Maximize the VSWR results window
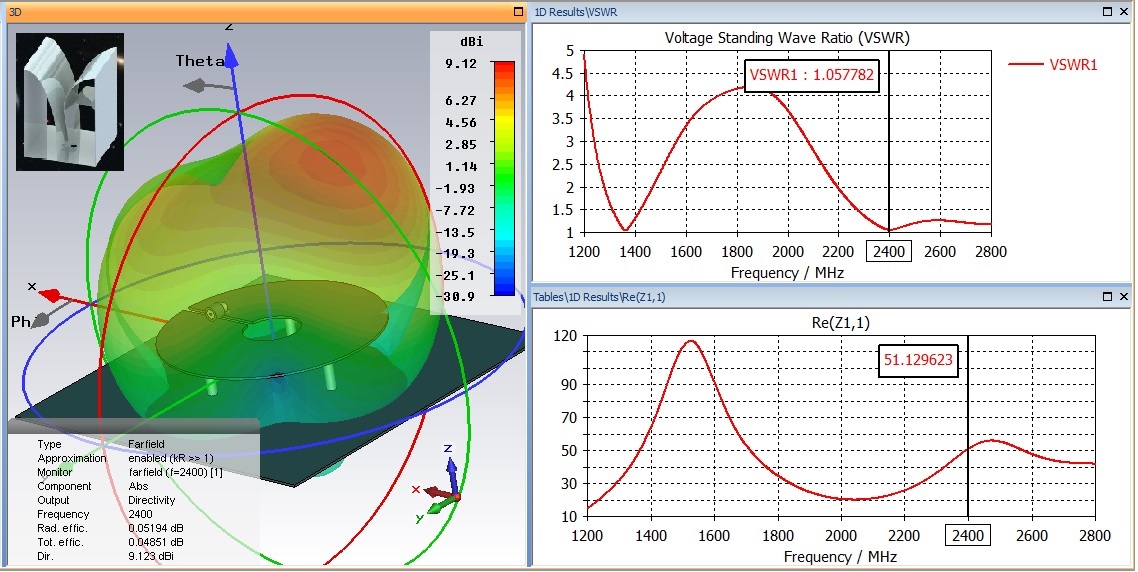Viewport: 1138px width, 572px height. point(1108,12)
